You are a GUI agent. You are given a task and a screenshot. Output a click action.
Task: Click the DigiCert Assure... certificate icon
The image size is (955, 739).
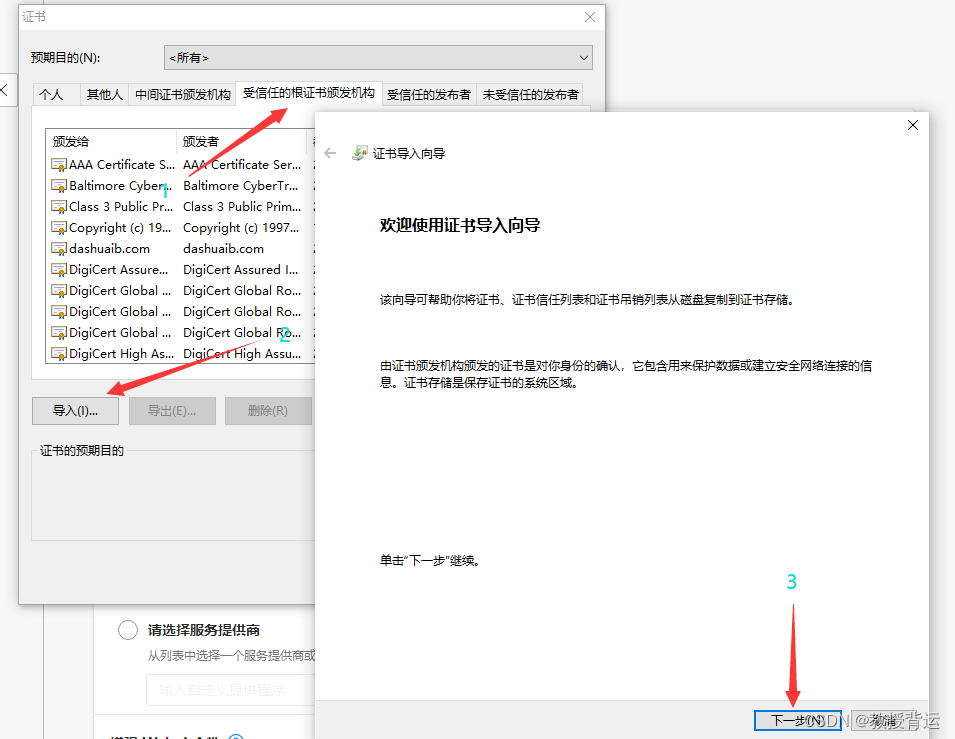pyautogui.click(x=59, y=270)
